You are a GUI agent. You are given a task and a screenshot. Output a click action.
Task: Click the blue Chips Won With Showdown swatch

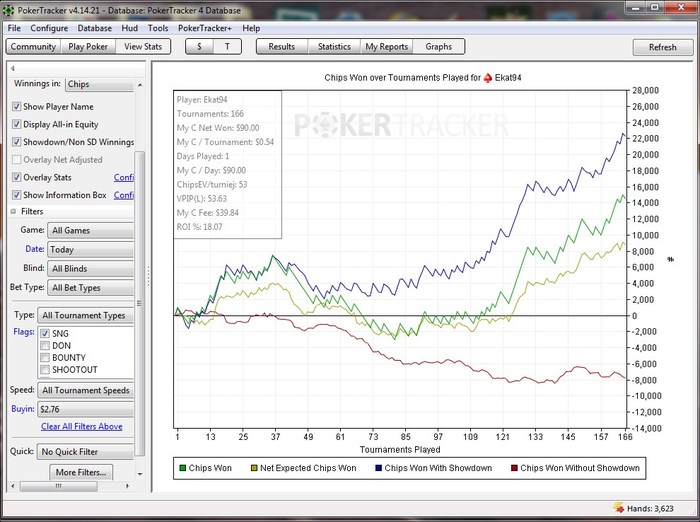click(x=379, y=468)
